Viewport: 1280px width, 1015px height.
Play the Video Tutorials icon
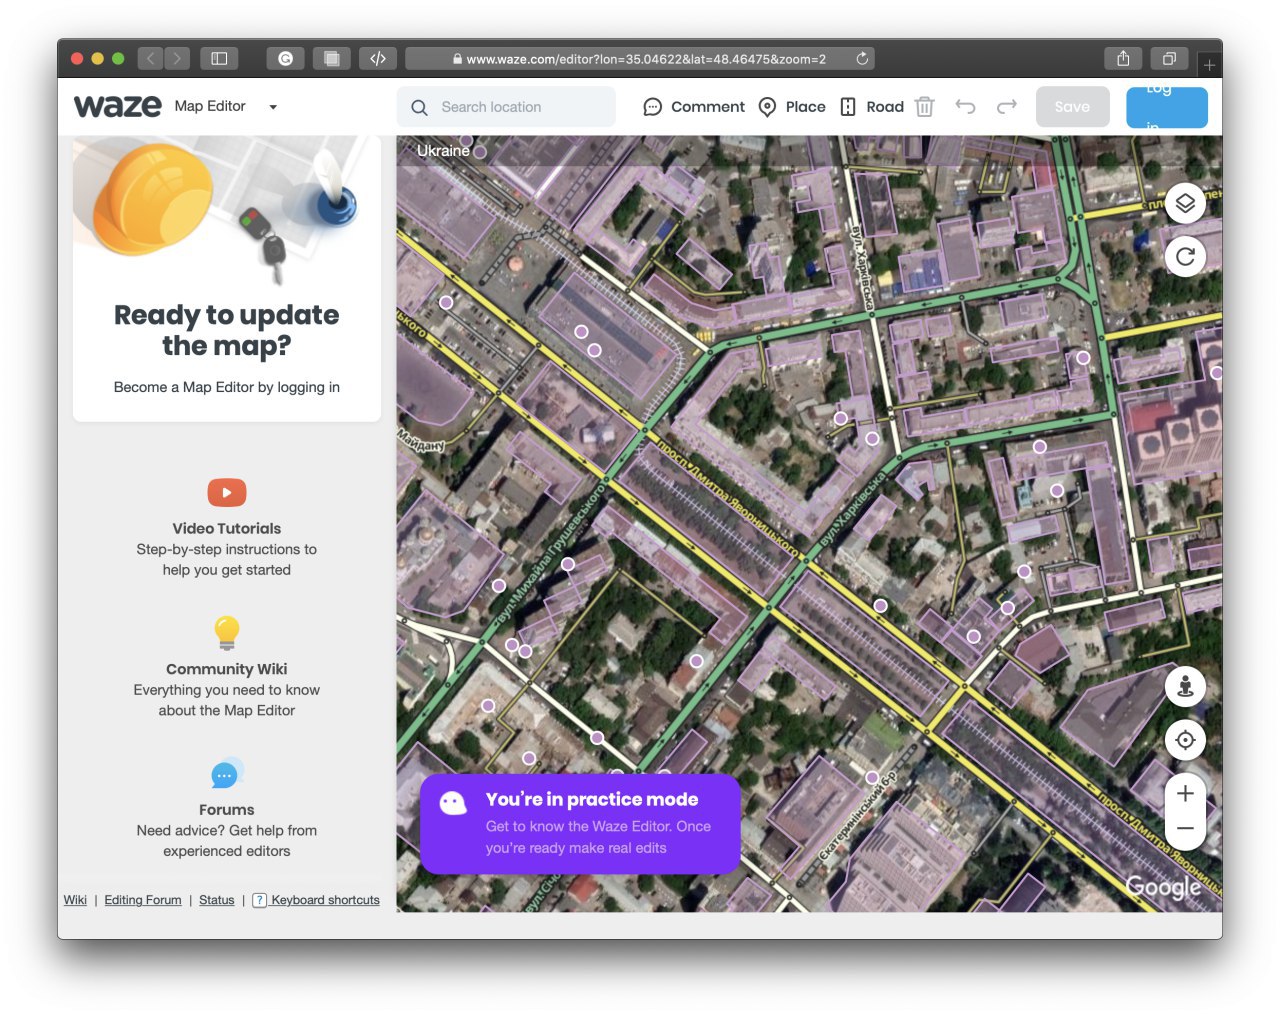[227, 492]
